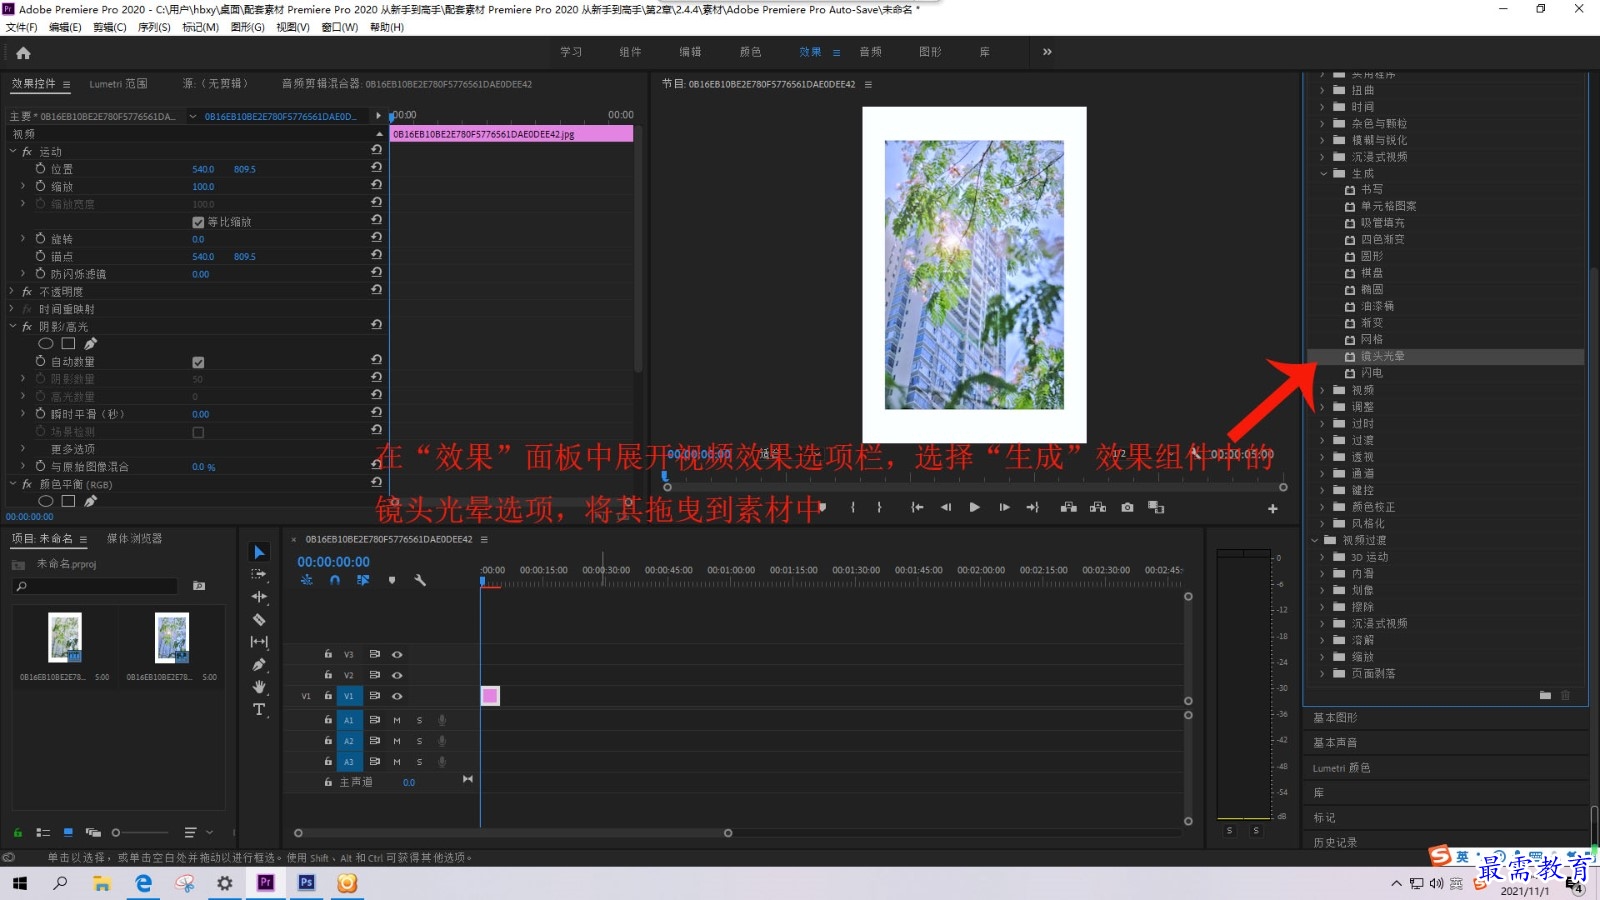Switch project panel to list view
Screen dimensions: 1600x900
pos(43,832)
